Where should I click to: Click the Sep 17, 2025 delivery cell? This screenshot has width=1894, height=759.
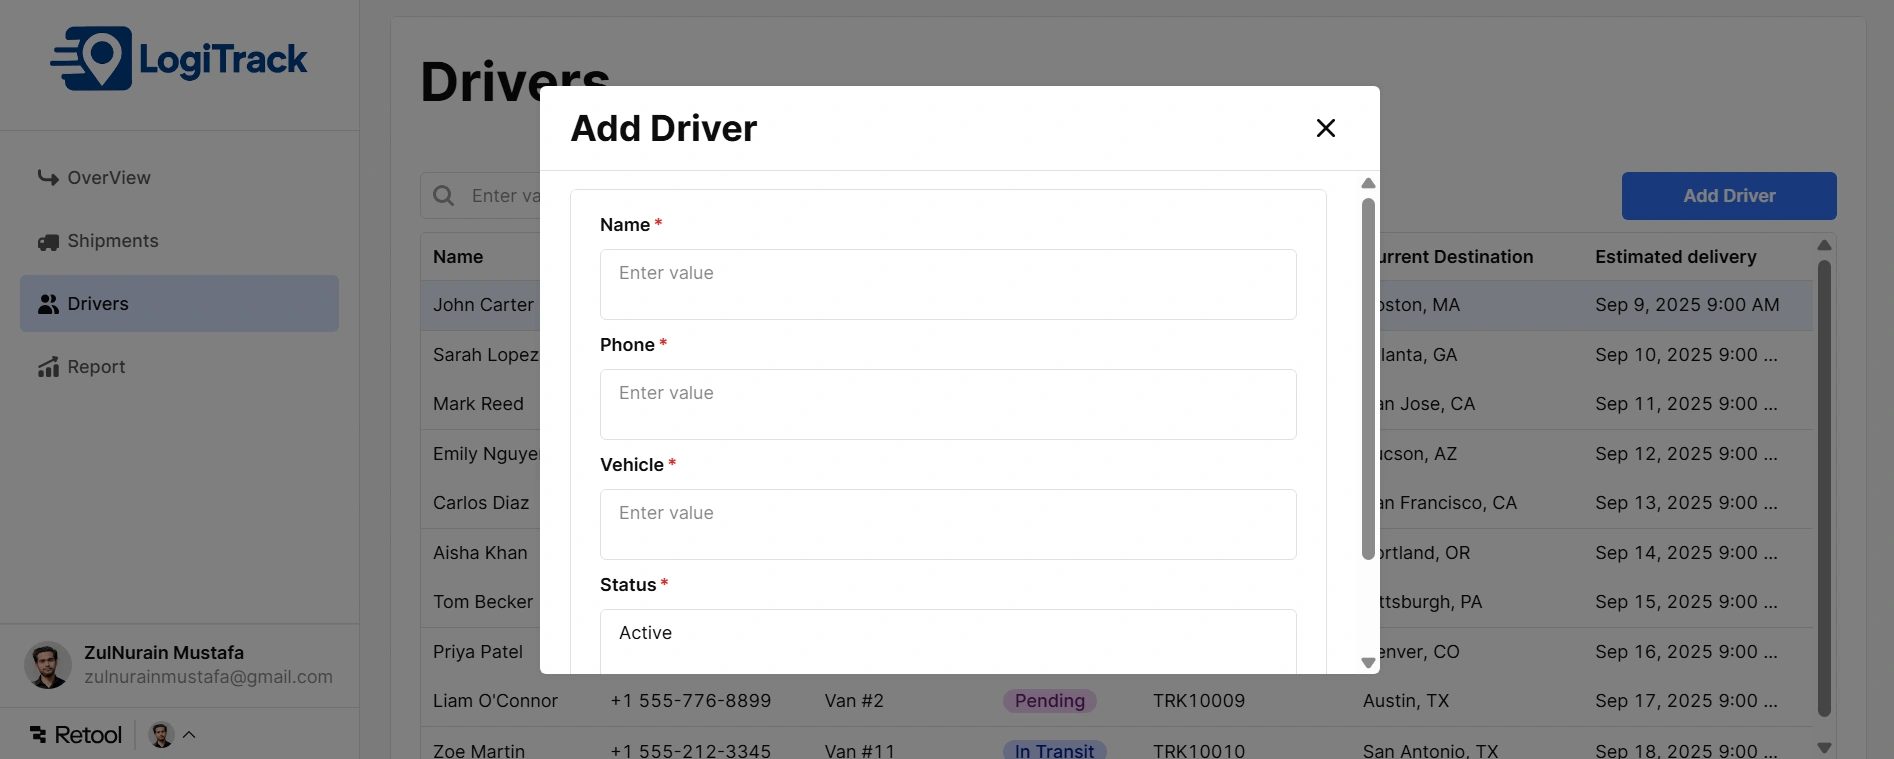click(x=1686, y=701)
